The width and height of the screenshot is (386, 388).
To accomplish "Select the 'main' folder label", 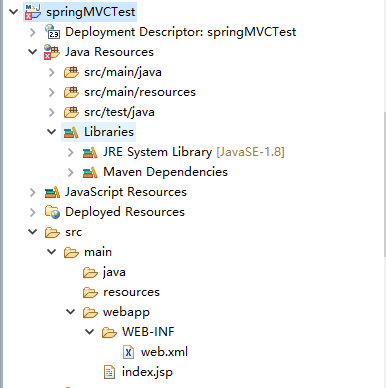I will pyautogui.click(x=98, y=252).
